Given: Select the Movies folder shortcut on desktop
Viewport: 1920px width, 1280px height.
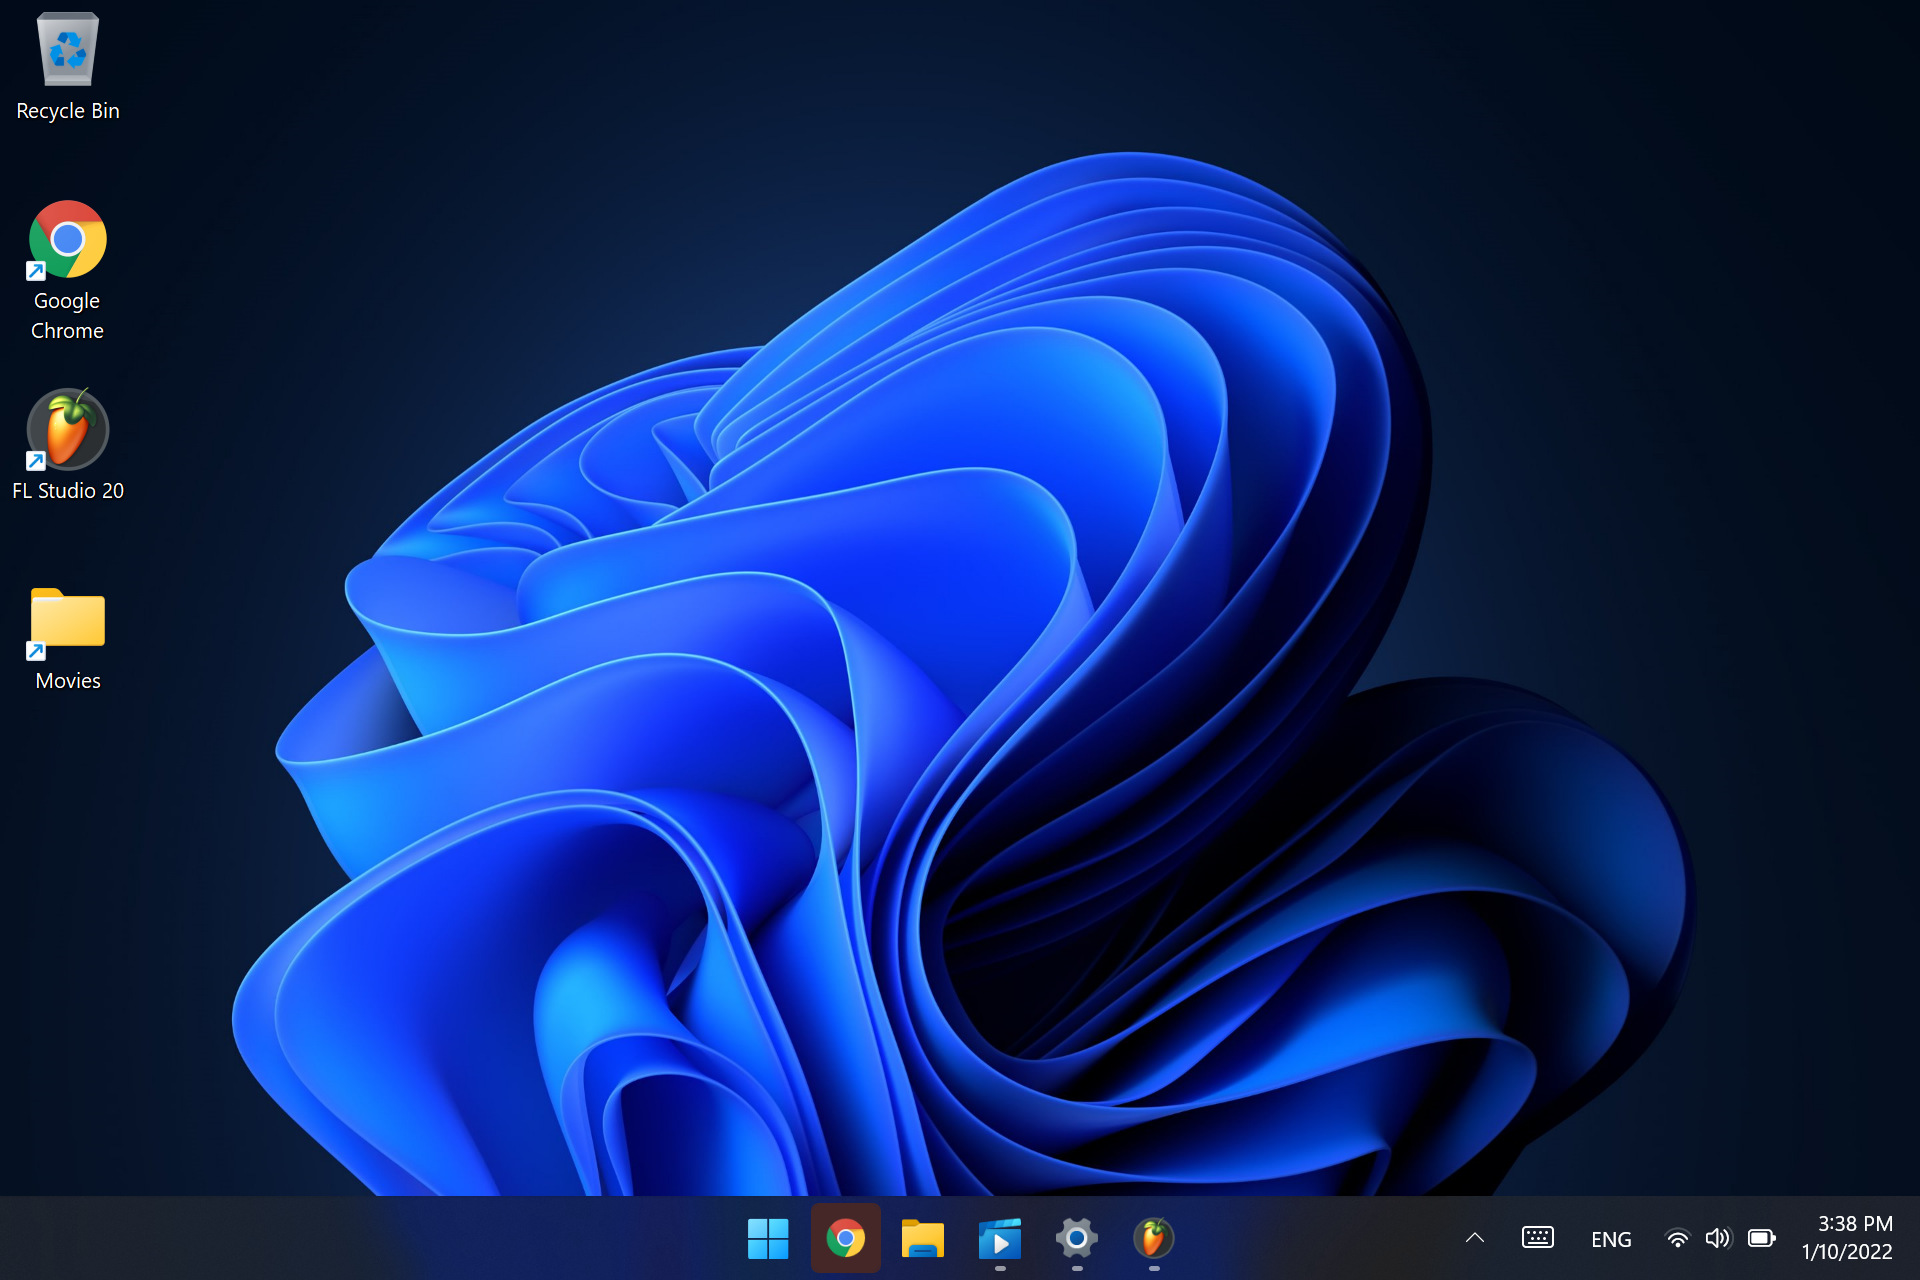Looking at the screenshot, I should pos(68,620).
